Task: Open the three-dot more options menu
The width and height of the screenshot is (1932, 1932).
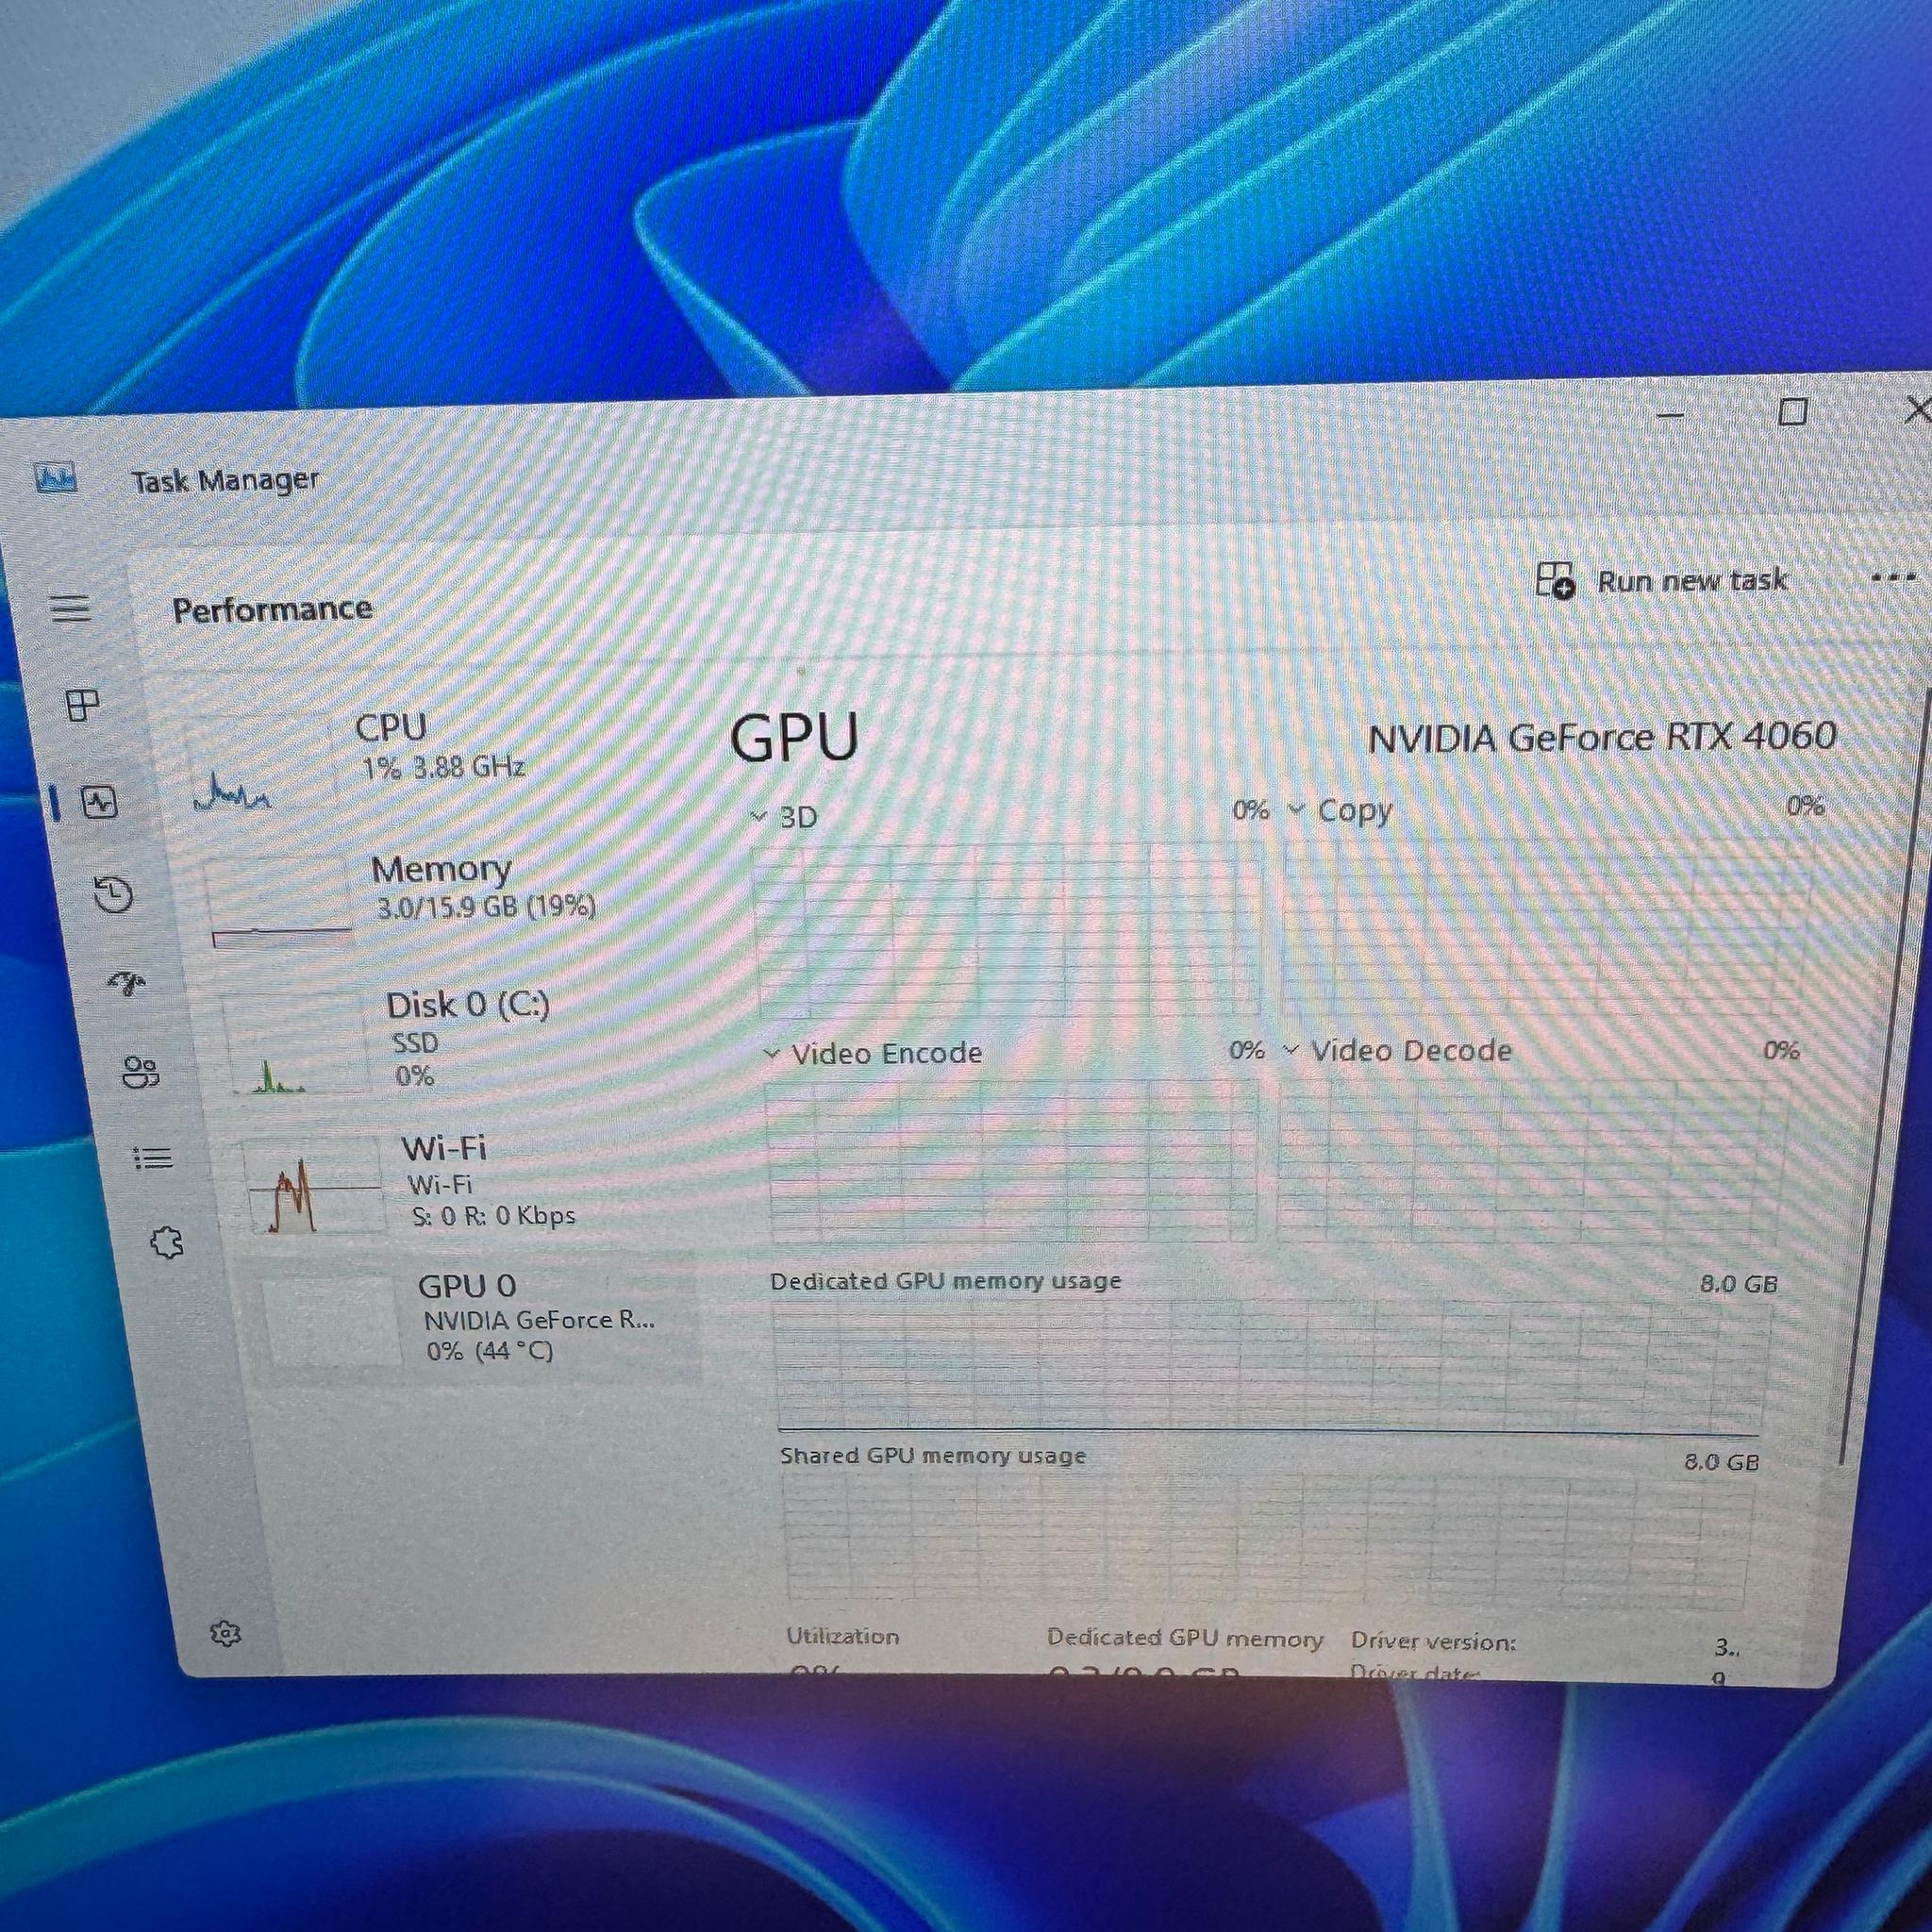Action: (1892, 577)
